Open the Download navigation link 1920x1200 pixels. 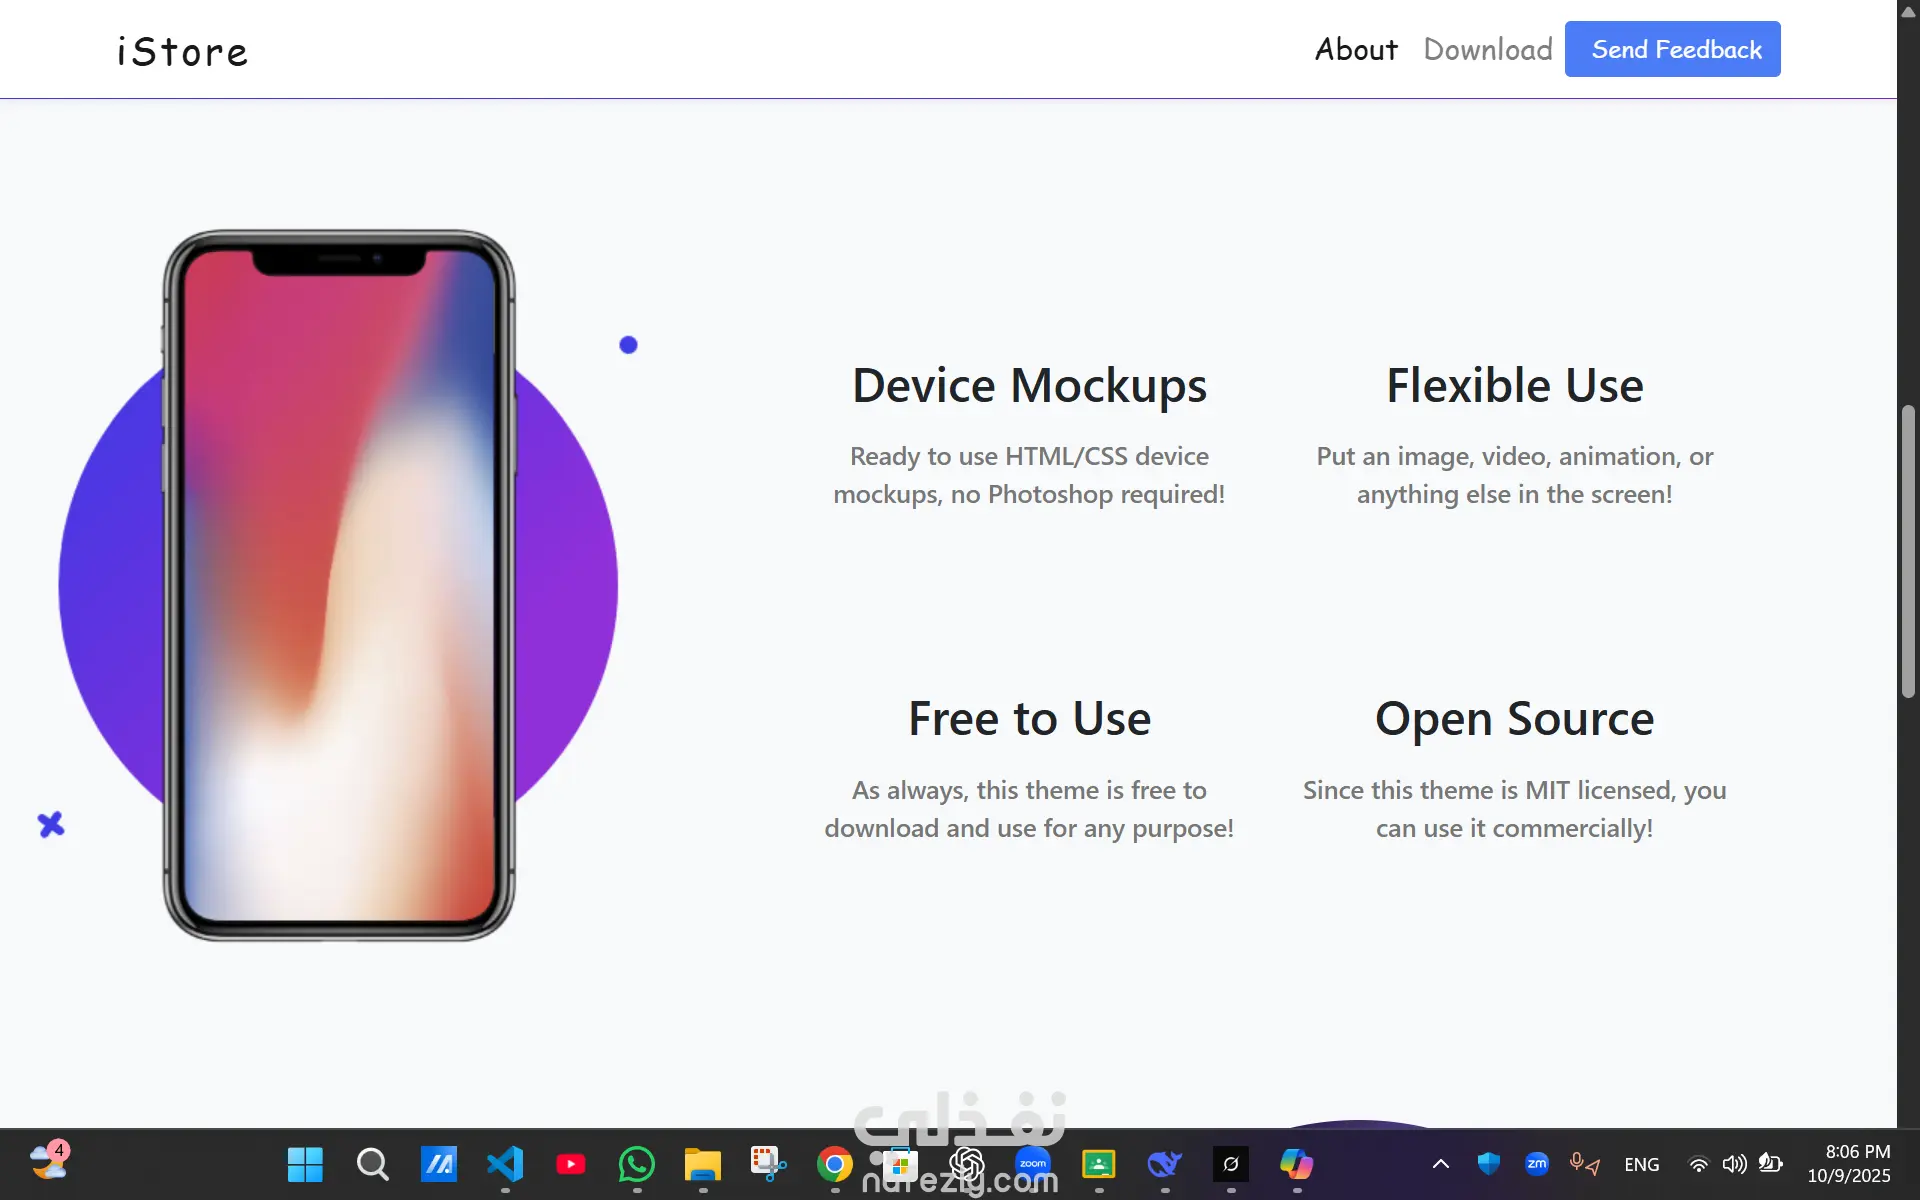tap(1488, 49)
